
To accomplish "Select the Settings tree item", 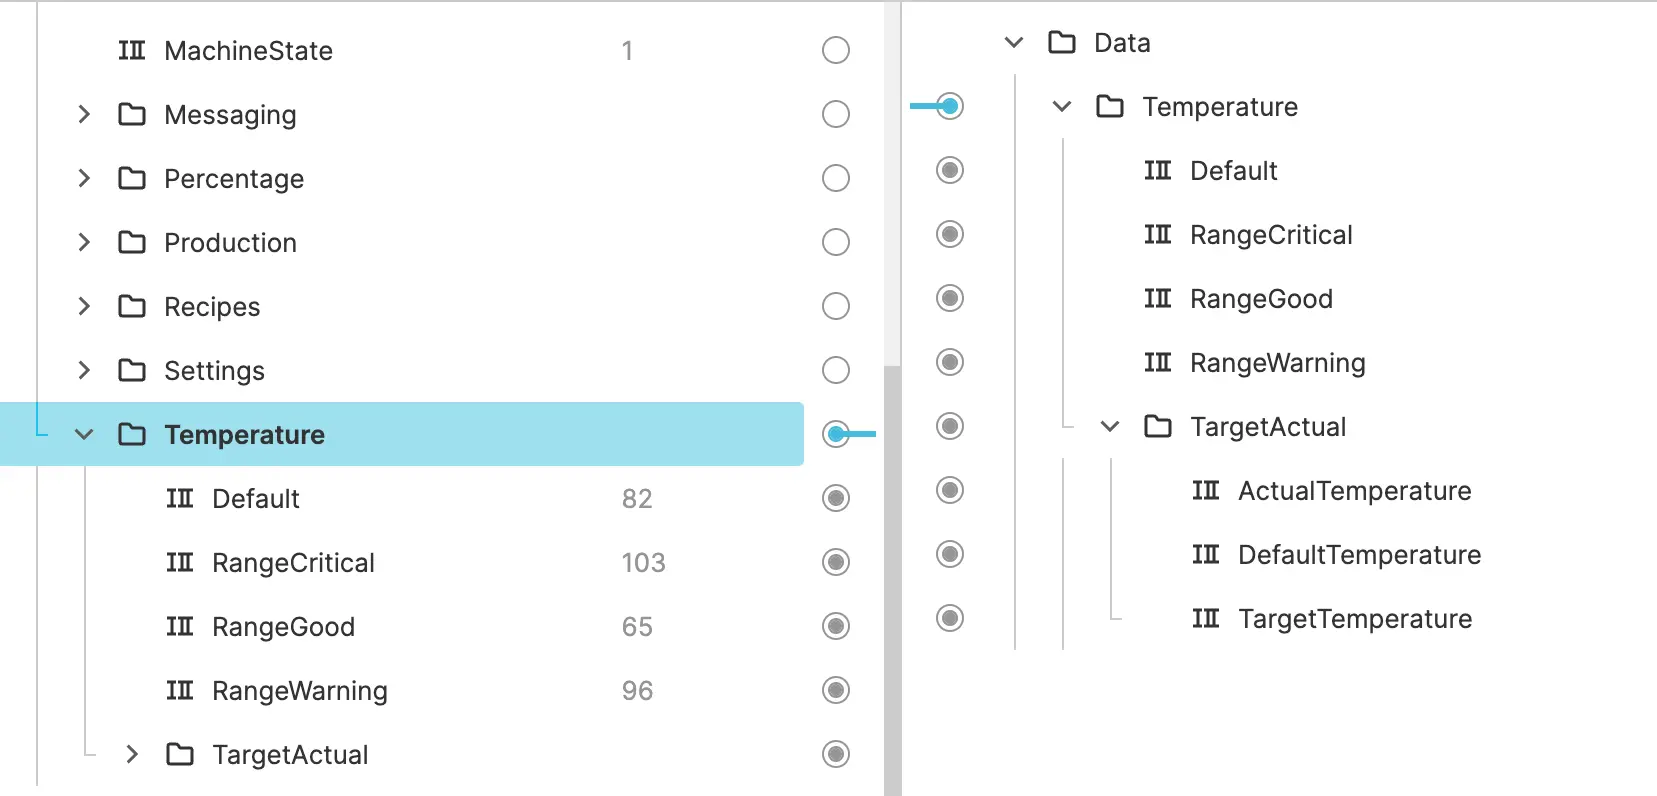I will pos(214,371).
